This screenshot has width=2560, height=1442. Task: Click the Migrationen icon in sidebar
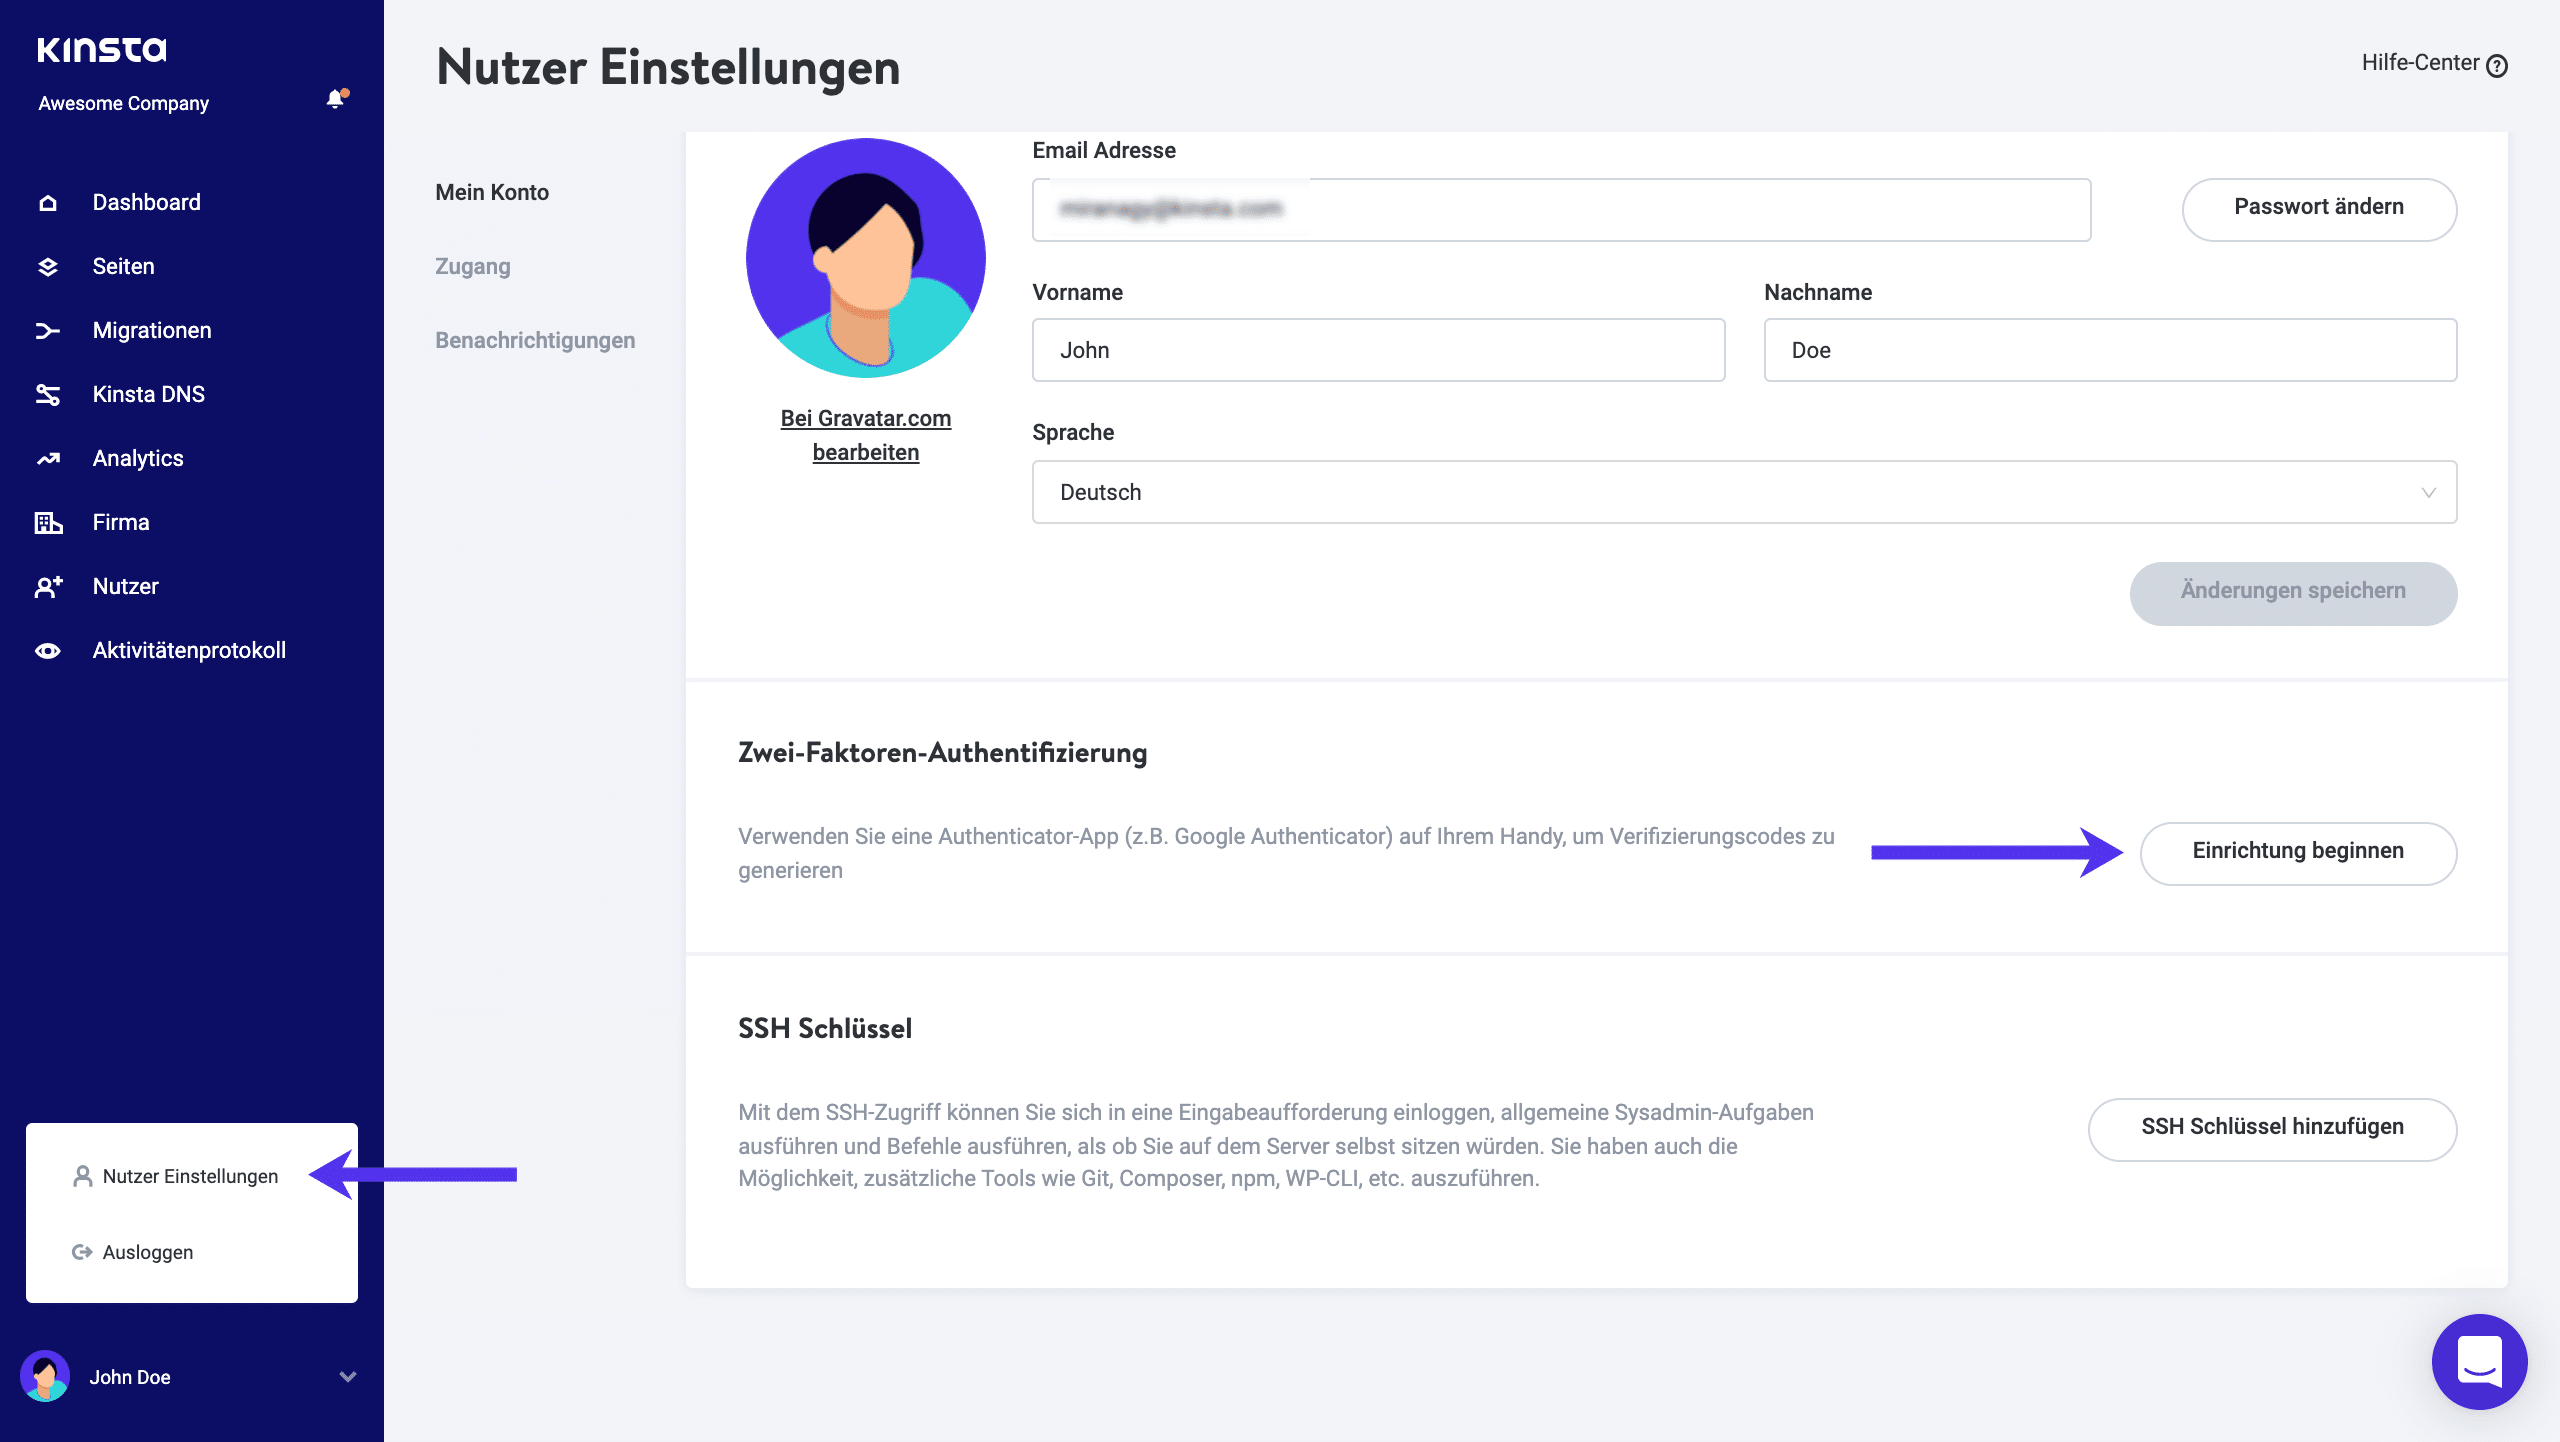[x=47, y=331]
